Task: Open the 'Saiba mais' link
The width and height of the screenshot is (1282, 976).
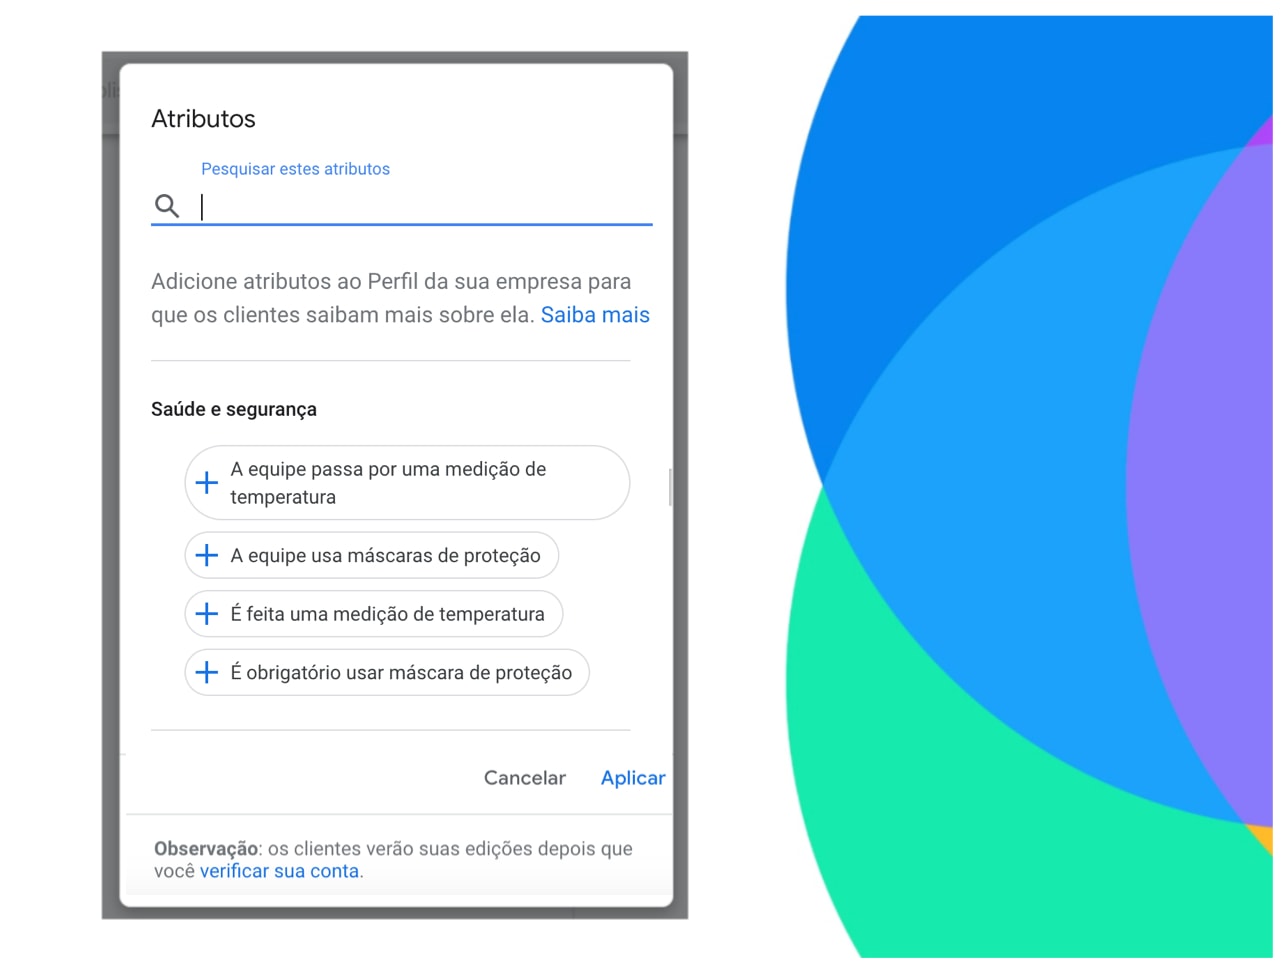Action: coord(595,315)
